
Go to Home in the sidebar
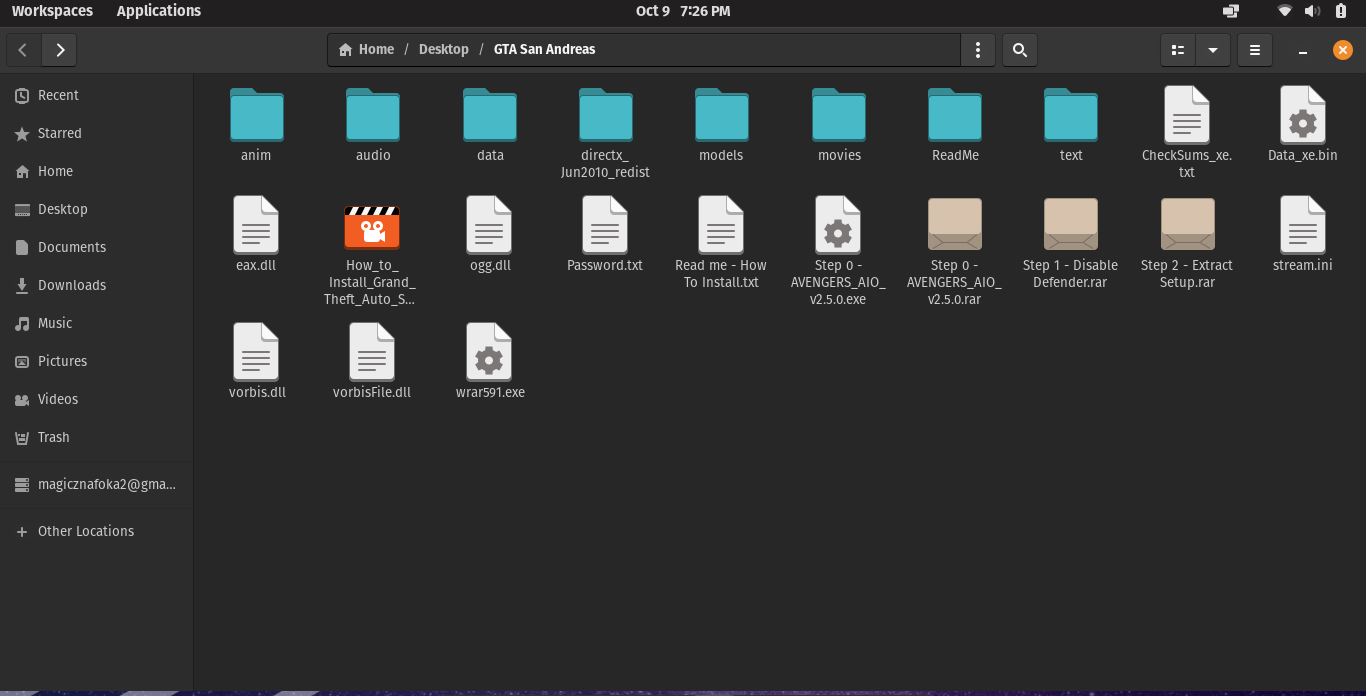coord(96,171)
